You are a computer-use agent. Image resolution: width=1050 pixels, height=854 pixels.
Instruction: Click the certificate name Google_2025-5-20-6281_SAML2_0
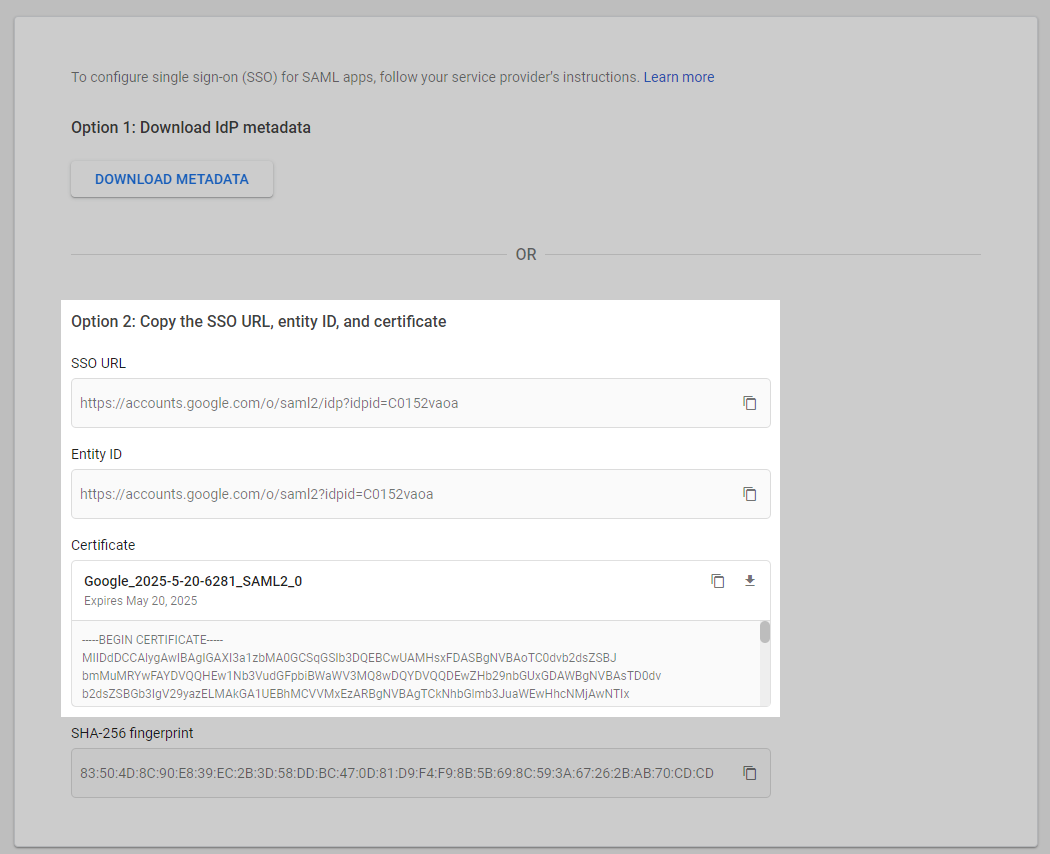click(193, 581)
